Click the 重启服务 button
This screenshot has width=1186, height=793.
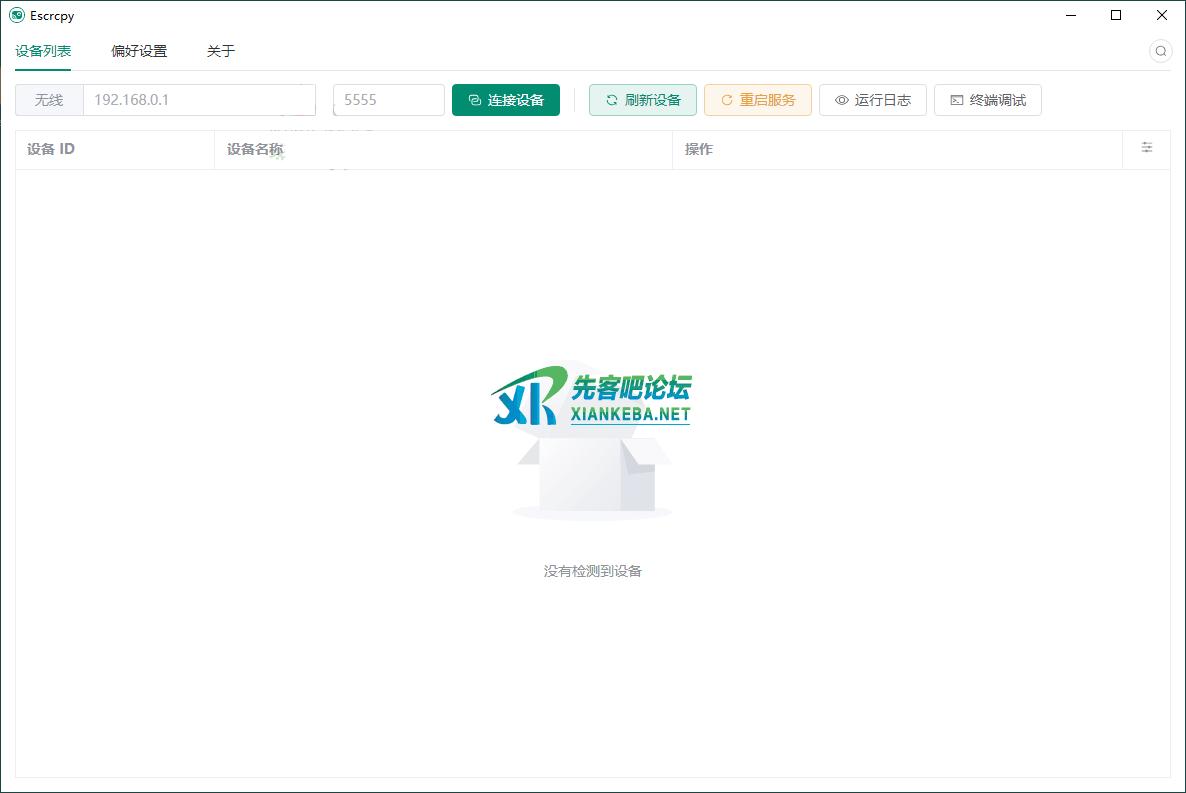757,99
